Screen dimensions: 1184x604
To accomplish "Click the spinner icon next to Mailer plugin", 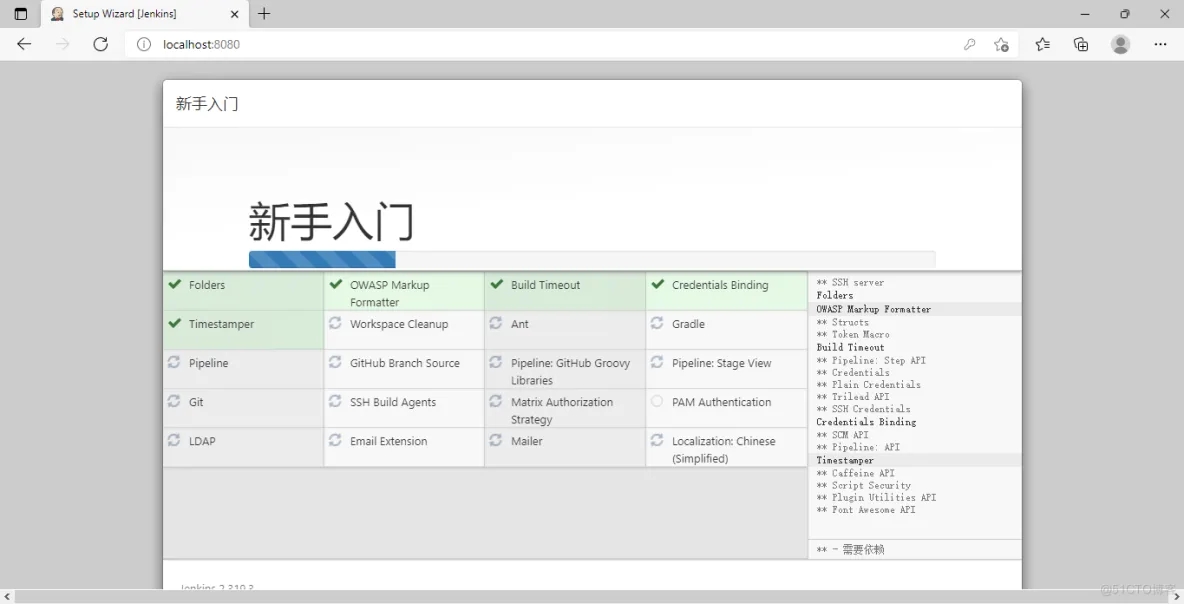I will click(x=495, y=440).
